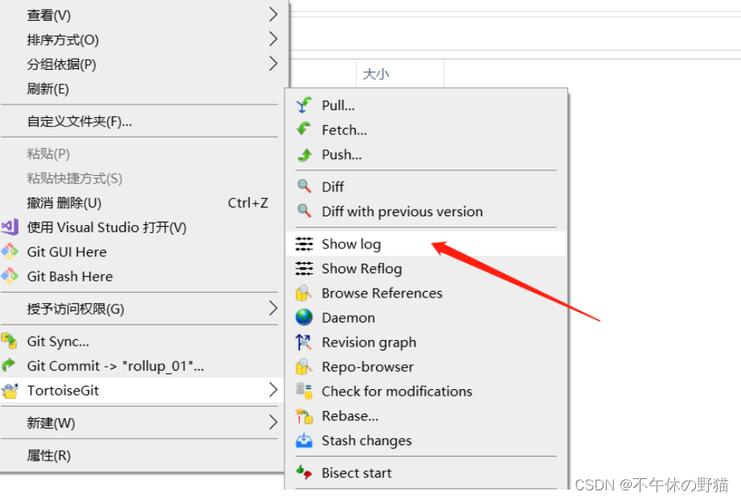Click the Repo-browser text
Screen dimensions: 741x500
pos(367,367)
